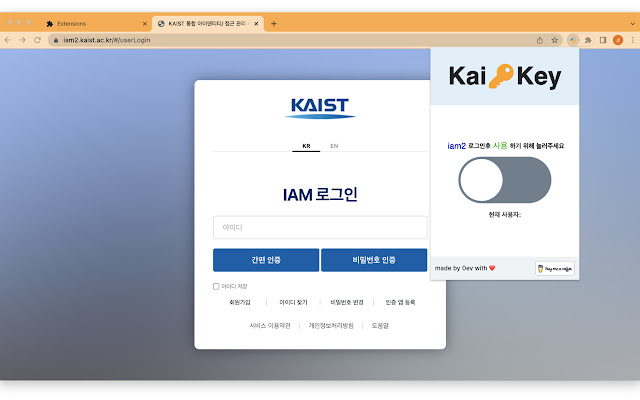Click the blue 'iam2' word in KaiKey popup
This screenshot has height=400, width=640.
[x=456, y=146]
